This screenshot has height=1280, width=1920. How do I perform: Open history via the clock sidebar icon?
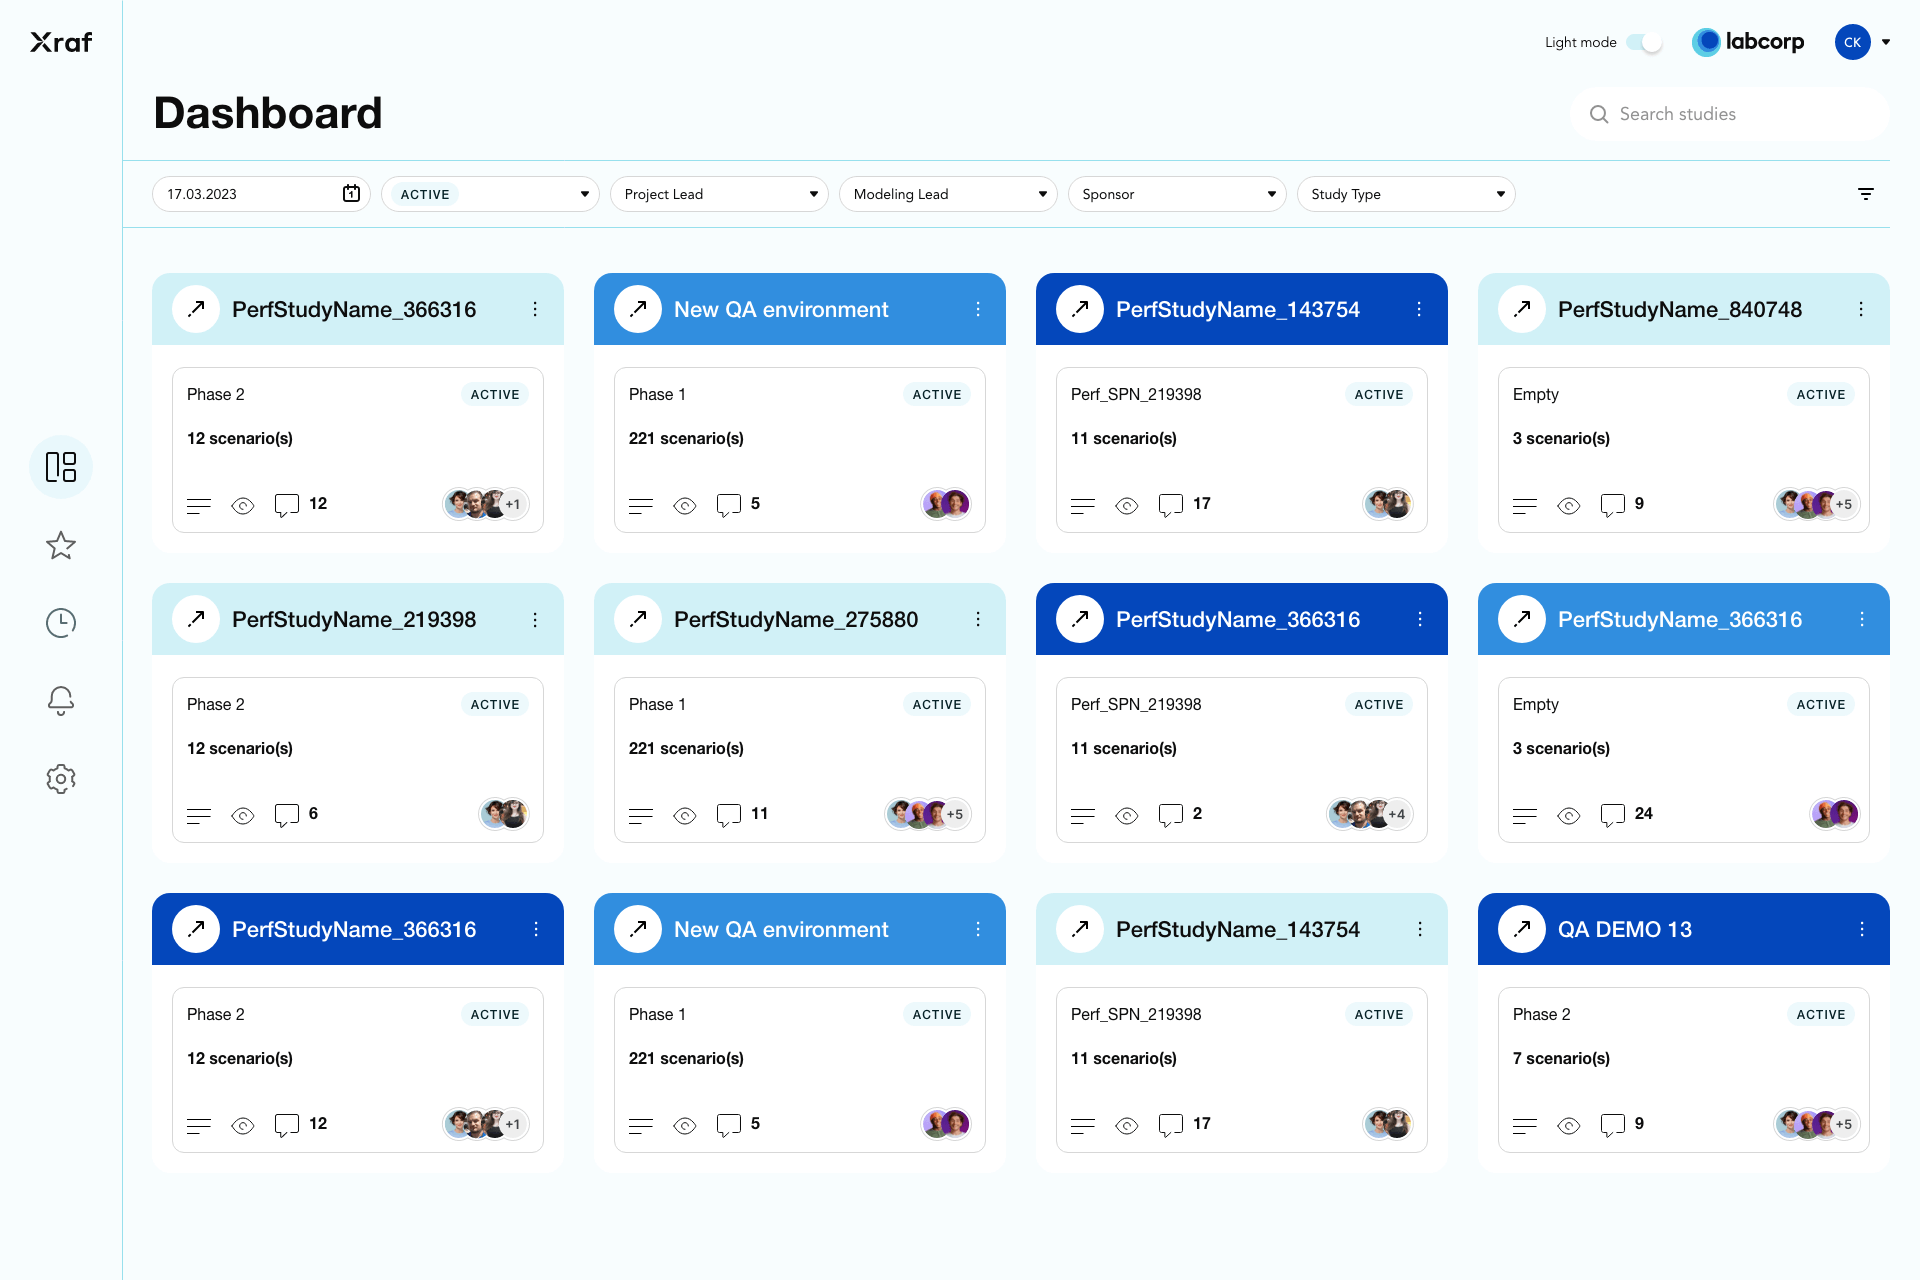click(x=61, y=623)
